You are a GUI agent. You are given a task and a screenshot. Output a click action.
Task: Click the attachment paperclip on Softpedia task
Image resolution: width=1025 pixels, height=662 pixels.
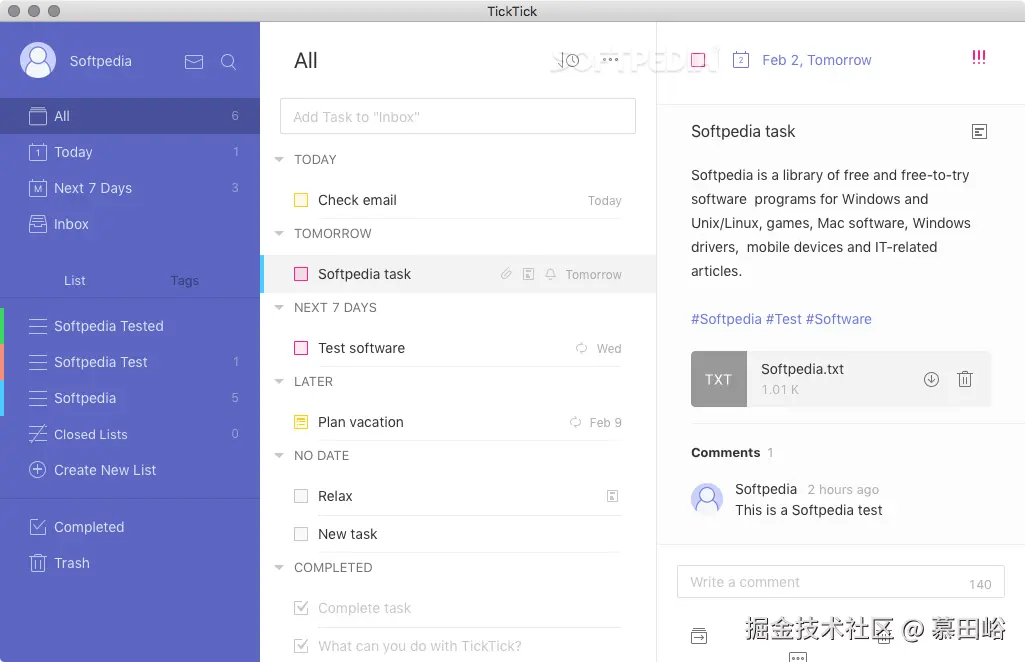[x=506, y=274]
